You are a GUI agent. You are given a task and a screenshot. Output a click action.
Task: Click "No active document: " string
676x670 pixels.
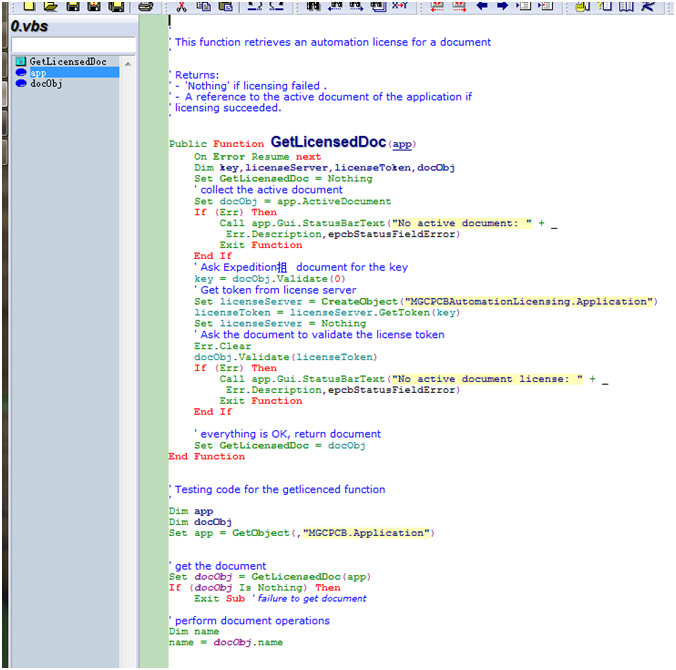[462, 223]
